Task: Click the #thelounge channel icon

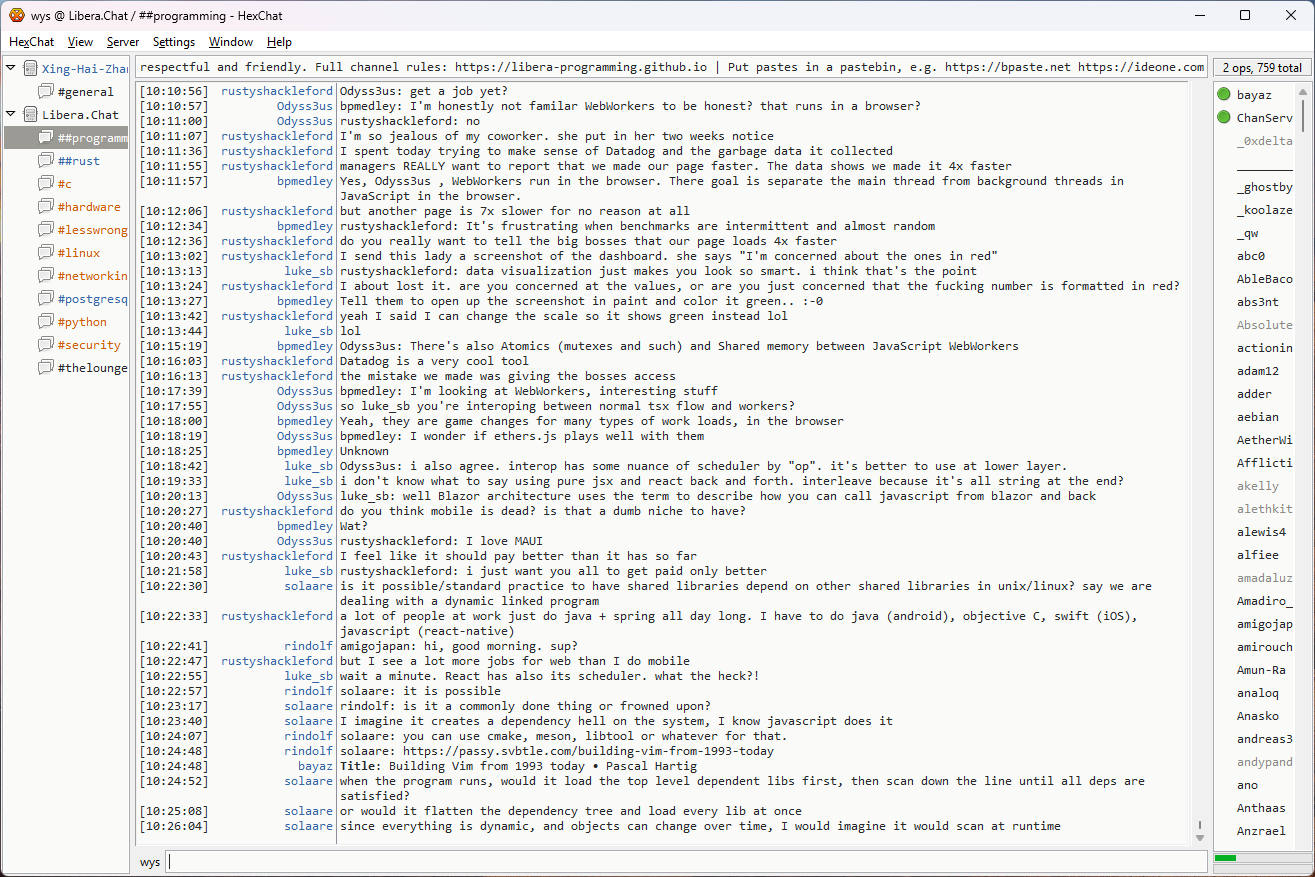Action: pos(46,368)
